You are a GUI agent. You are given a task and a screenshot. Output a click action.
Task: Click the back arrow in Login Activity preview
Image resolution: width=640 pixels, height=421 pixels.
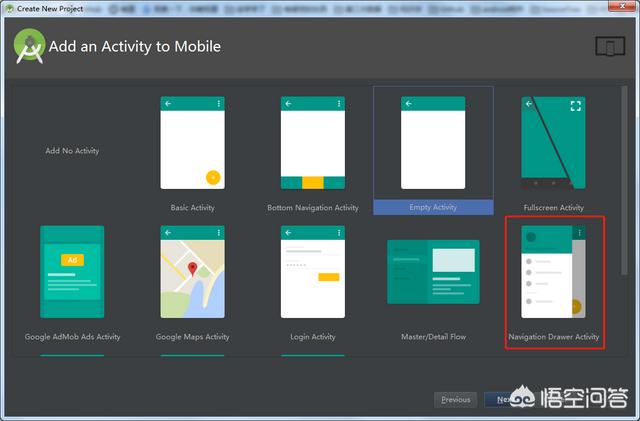(x=288, y=232)
